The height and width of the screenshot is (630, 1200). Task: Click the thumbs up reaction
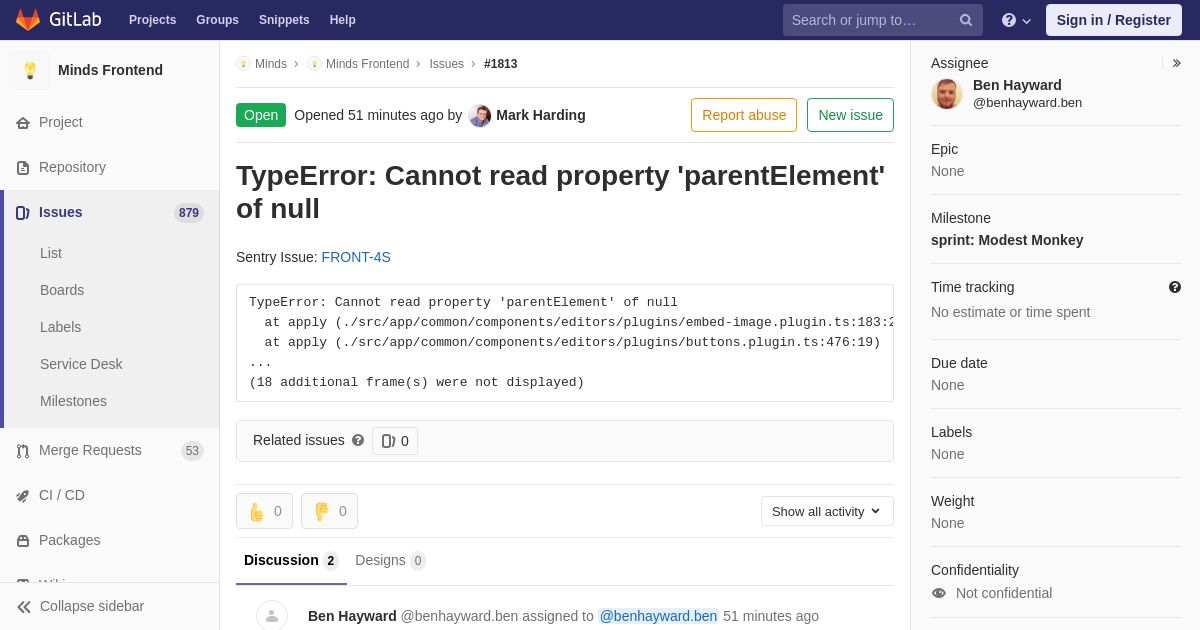(x=264, y=511)
